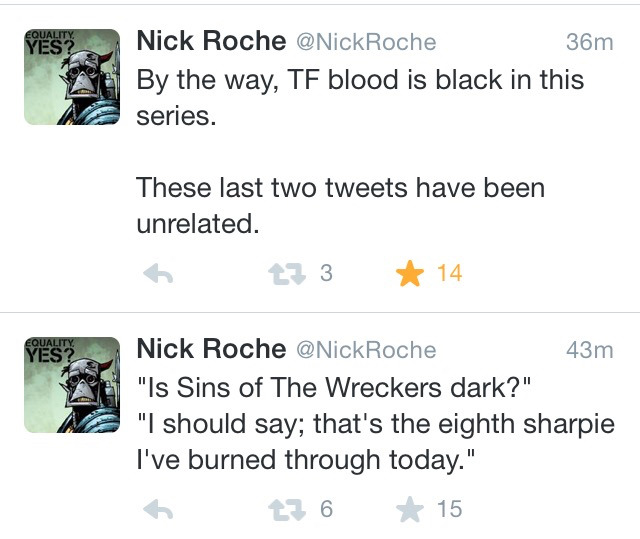Tap @NickRoche handle in second tweet
Image resolution: width=640 pixels, height=539 pixels.
366,350
